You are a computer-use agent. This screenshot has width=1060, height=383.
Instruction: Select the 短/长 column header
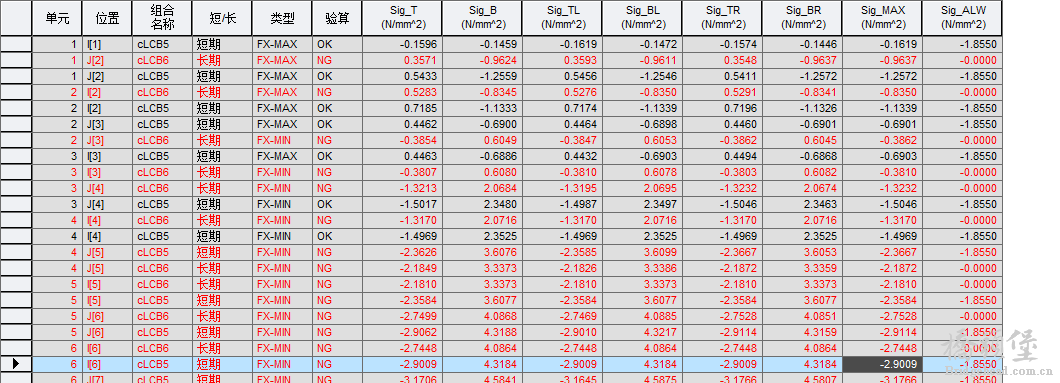click(222, 18)
